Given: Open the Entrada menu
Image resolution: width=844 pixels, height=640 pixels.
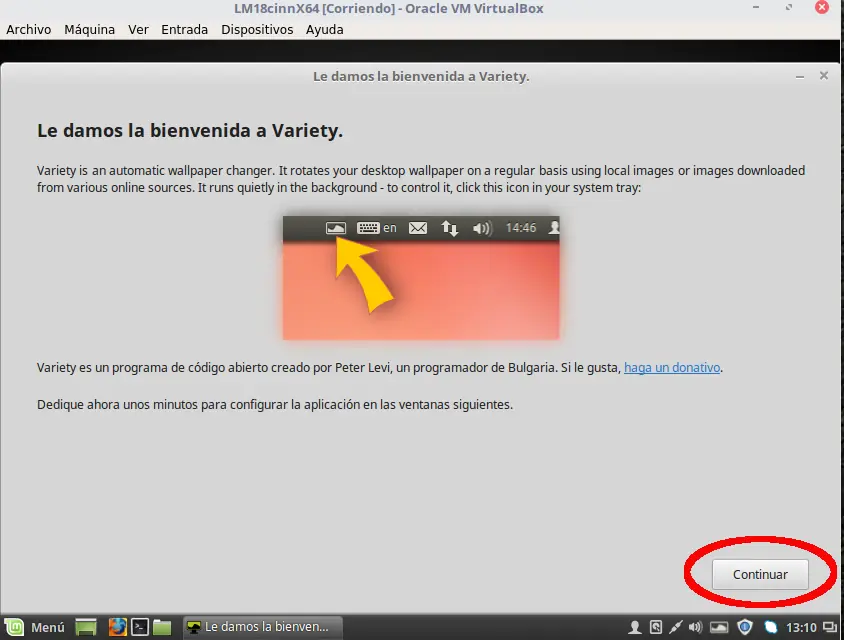Looking at the screenshot, I should (185, 30).
